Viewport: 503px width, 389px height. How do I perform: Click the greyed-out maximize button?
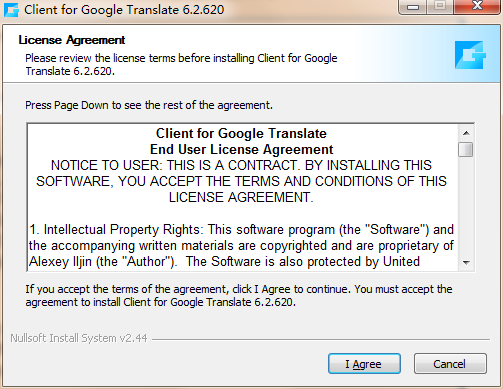coord(440,7)
